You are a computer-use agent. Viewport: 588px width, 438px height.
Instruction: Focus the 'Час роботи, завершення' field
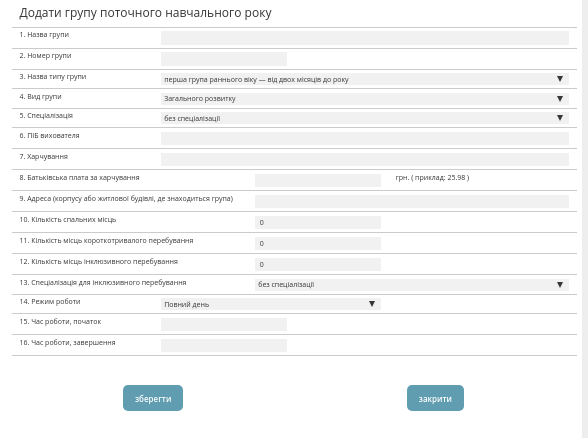224,345
